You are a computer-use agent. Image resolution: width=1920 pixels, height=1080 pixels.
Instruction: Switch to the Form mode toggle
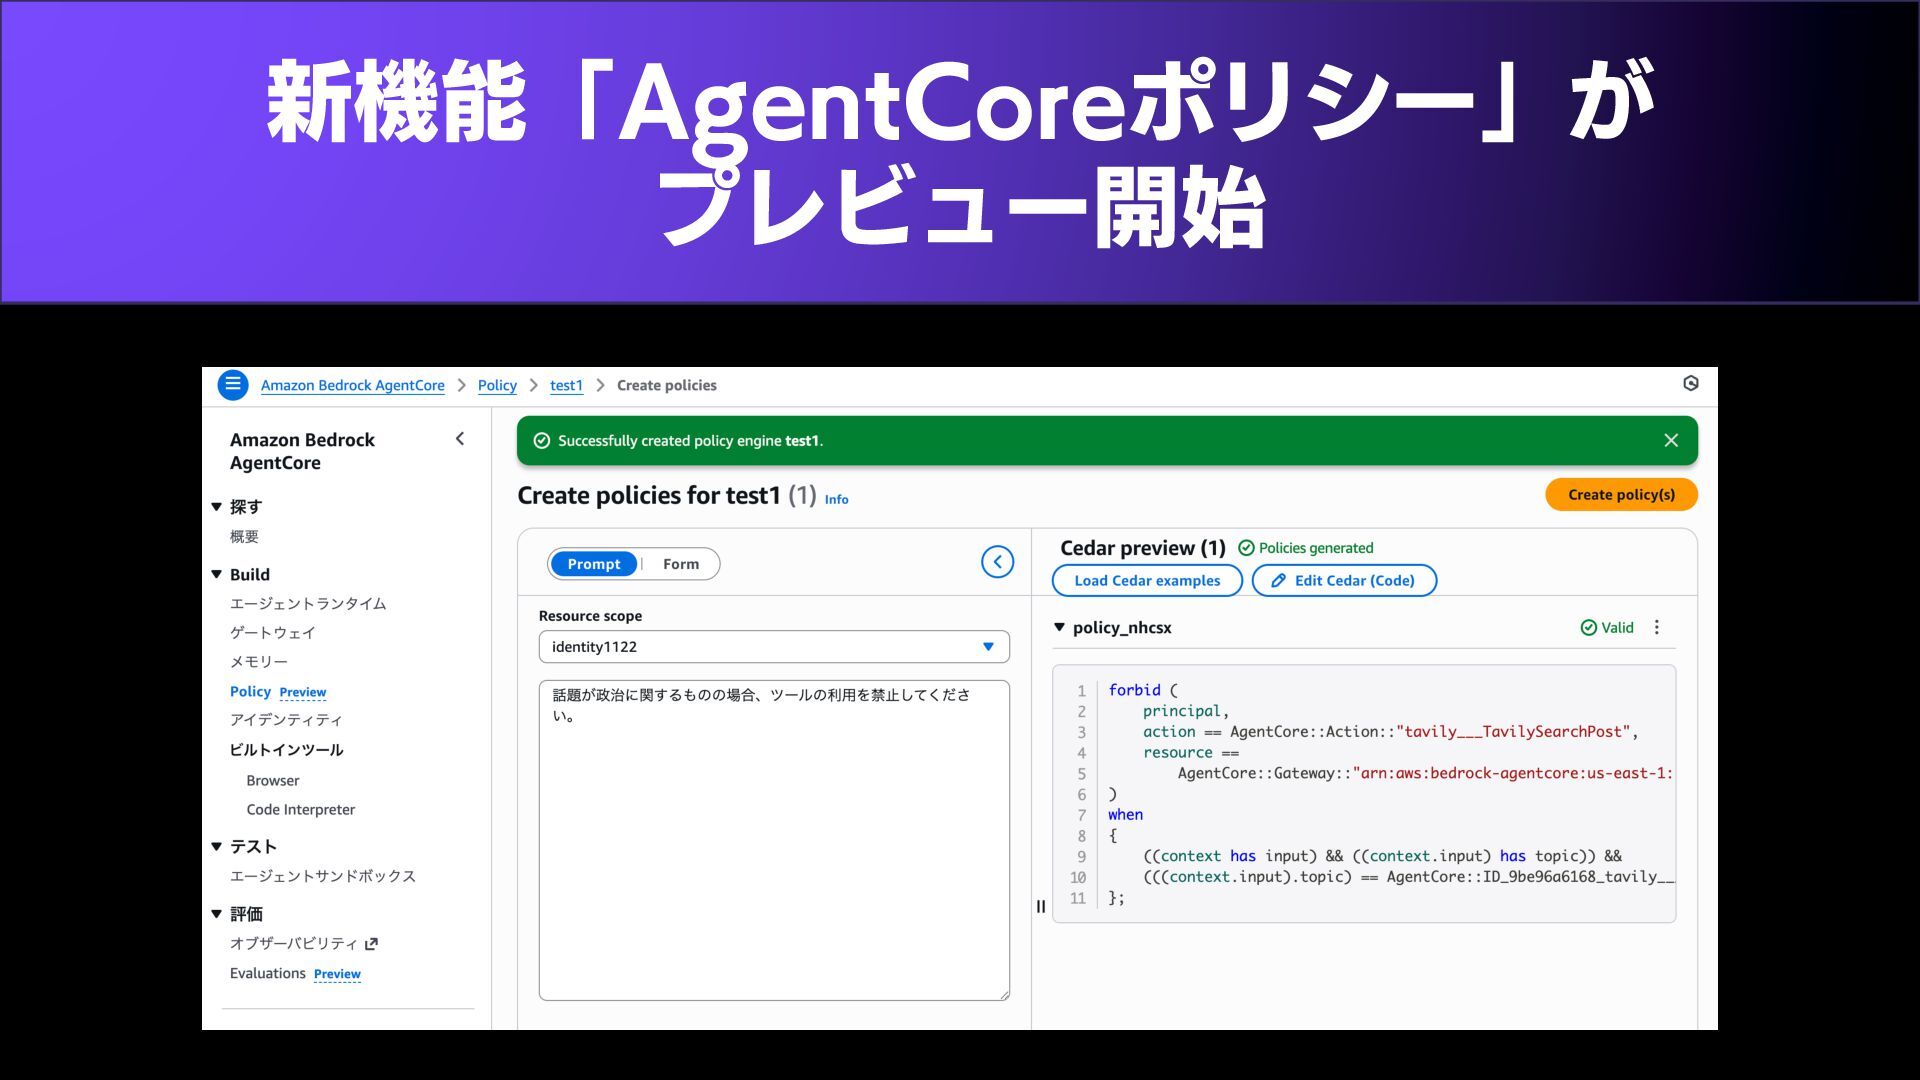click(x=681, y=564)
